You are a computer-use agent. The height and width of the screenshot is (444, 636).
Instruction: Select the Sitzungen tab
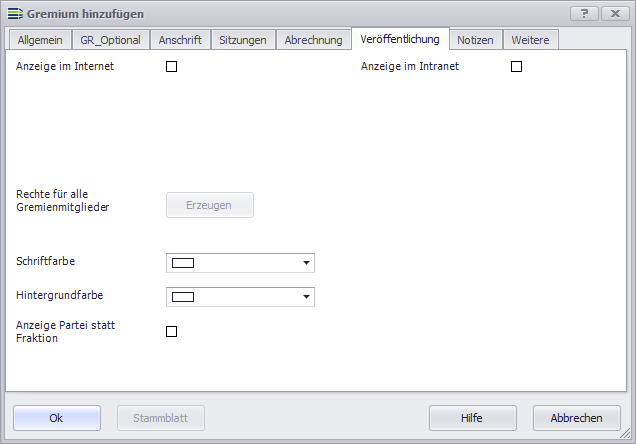pyautogui.click(x=243, y=40)
